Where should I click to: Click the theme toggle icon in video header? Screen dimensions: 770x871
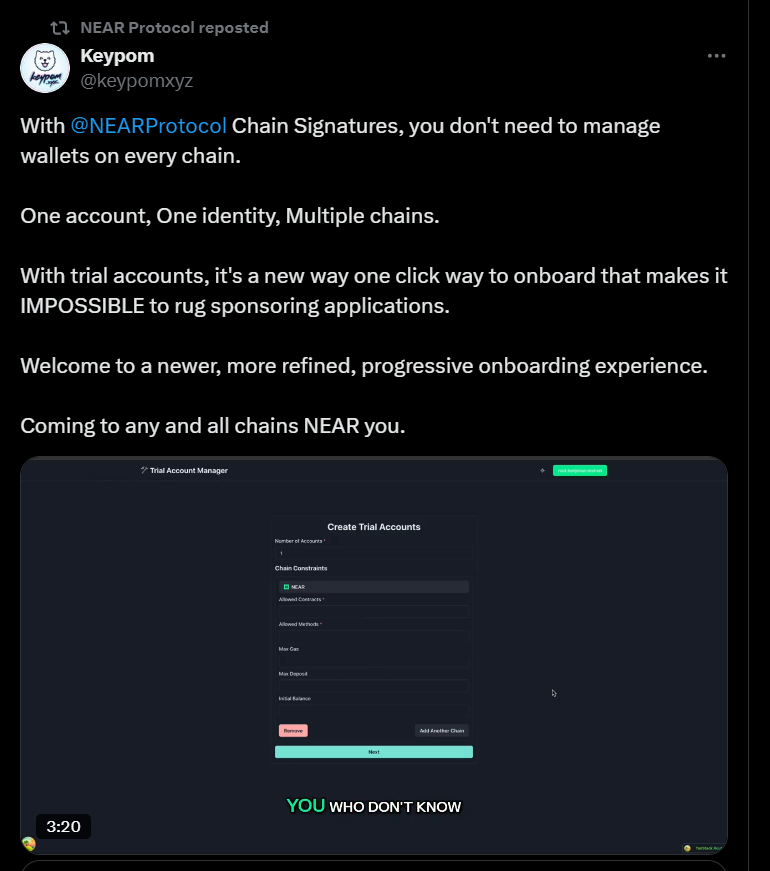coord(542,470)
